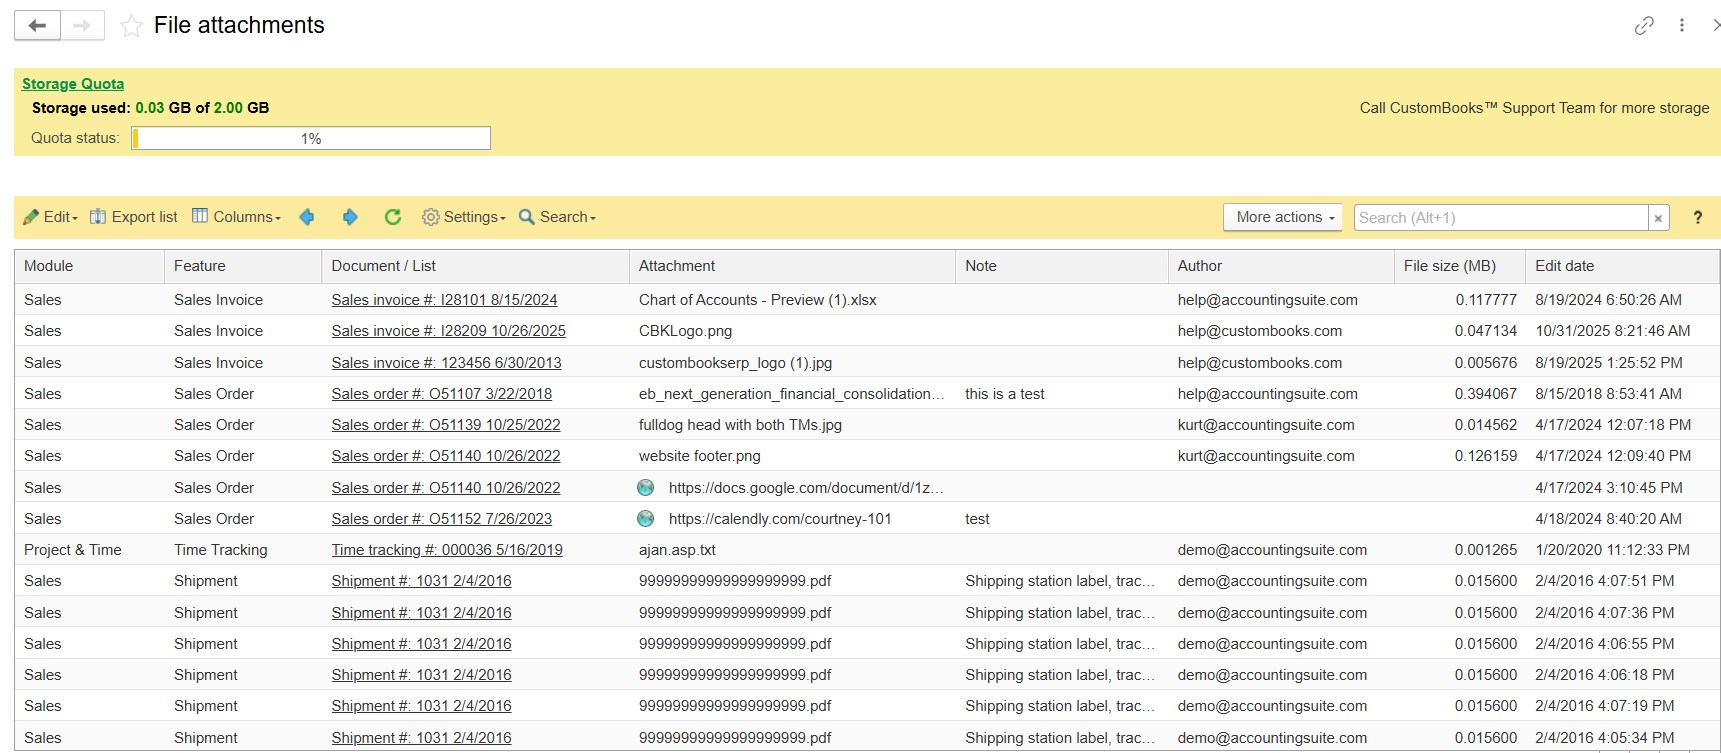1721x753 pixels.
Task: Click the blue right arrow toolbar icon
Action: 350,217
